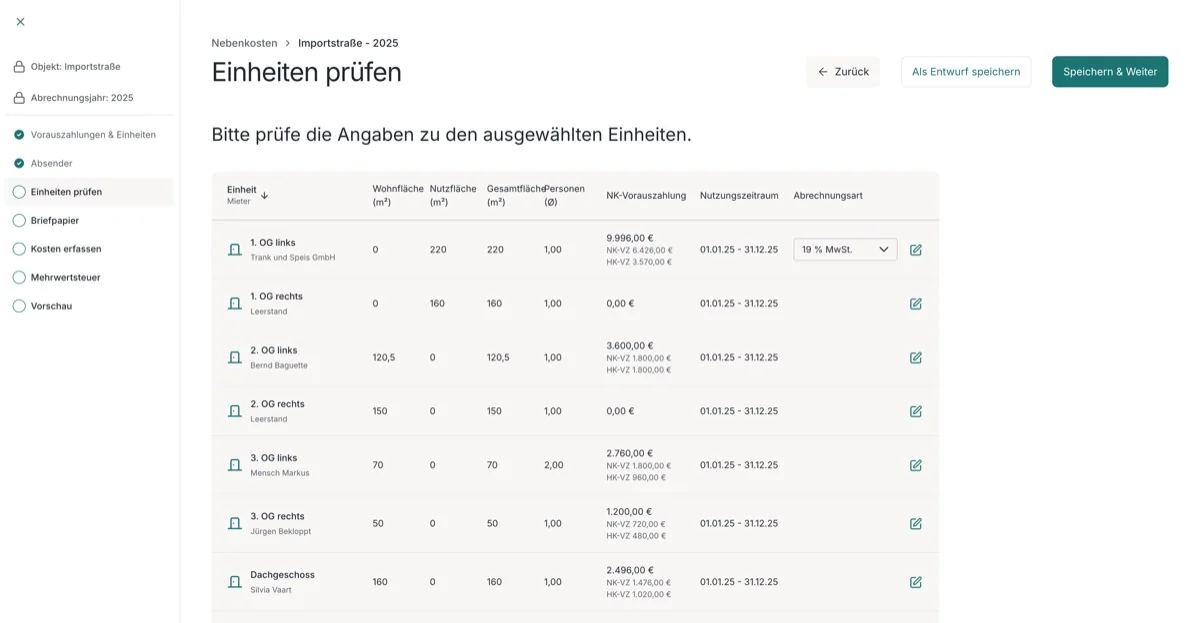Select the Vorschau step circle
Screen dimensions: 1200x623
click(19, 306)
